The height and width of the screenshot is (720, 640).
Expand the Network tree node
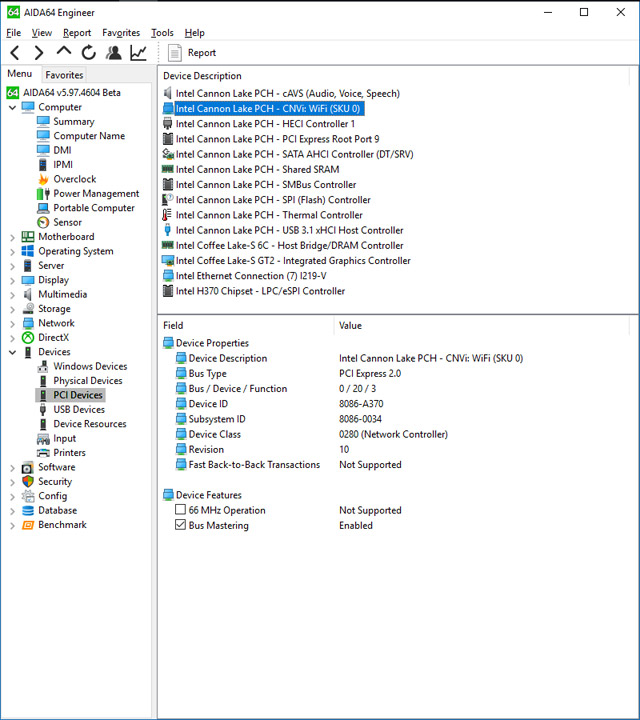coord(12,324)
